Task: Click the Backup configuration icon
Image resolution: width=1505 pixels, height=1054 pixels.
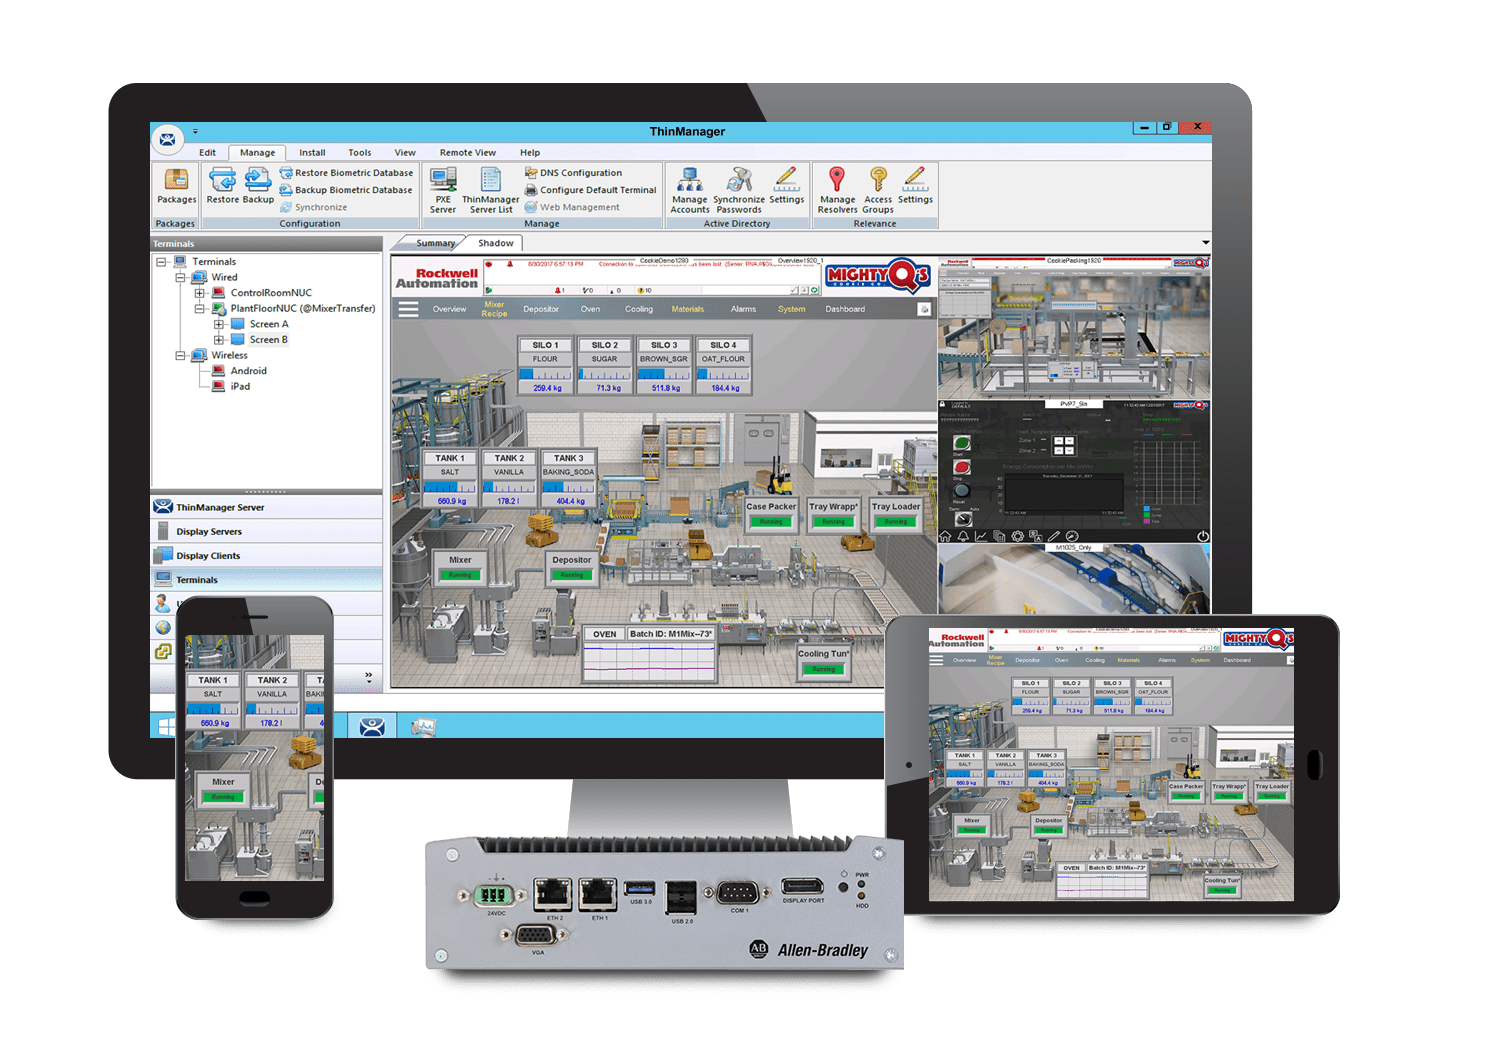Action: point(258,186)
